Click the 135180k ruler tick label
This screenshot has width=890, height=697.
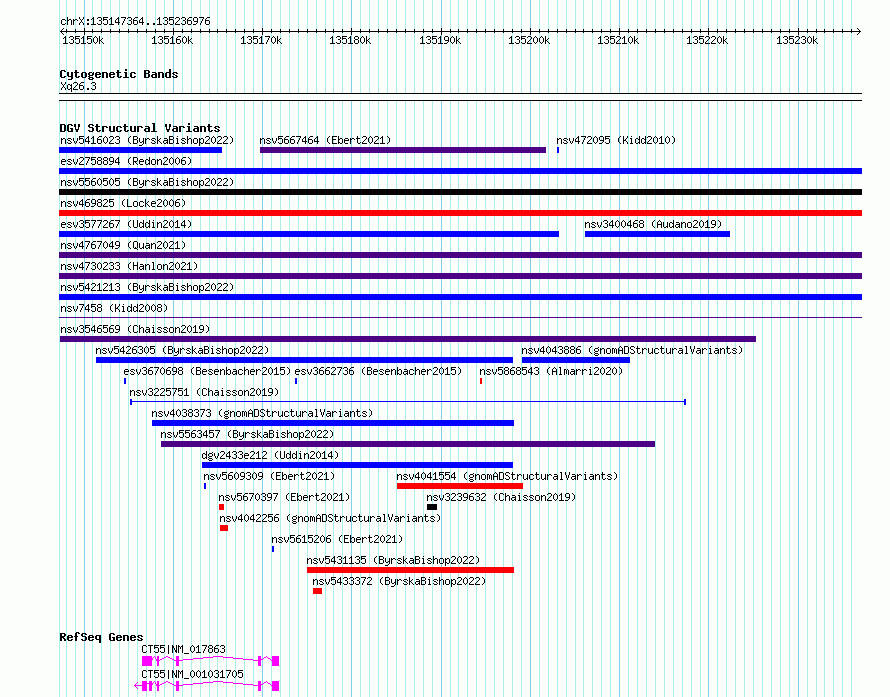click(350, 40)
